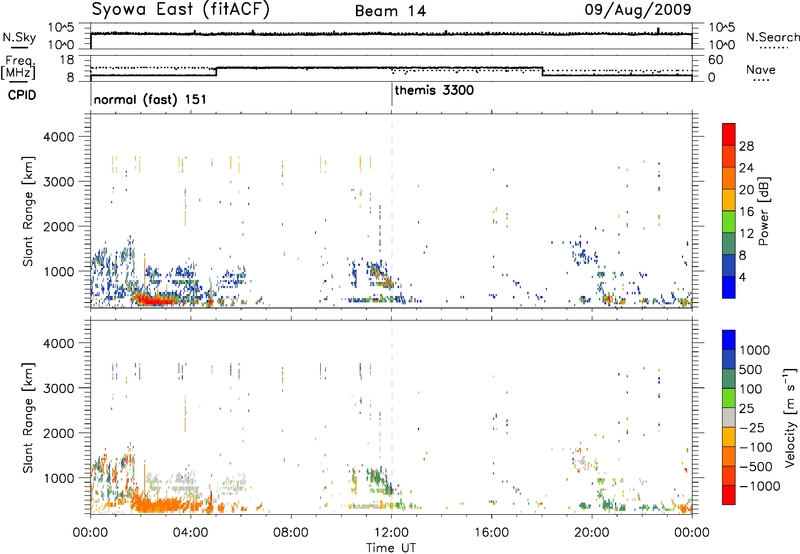Viewport: 800px width, 554px height.
Task: Click the 16:00 time tick label
Action: pos(491,533)
